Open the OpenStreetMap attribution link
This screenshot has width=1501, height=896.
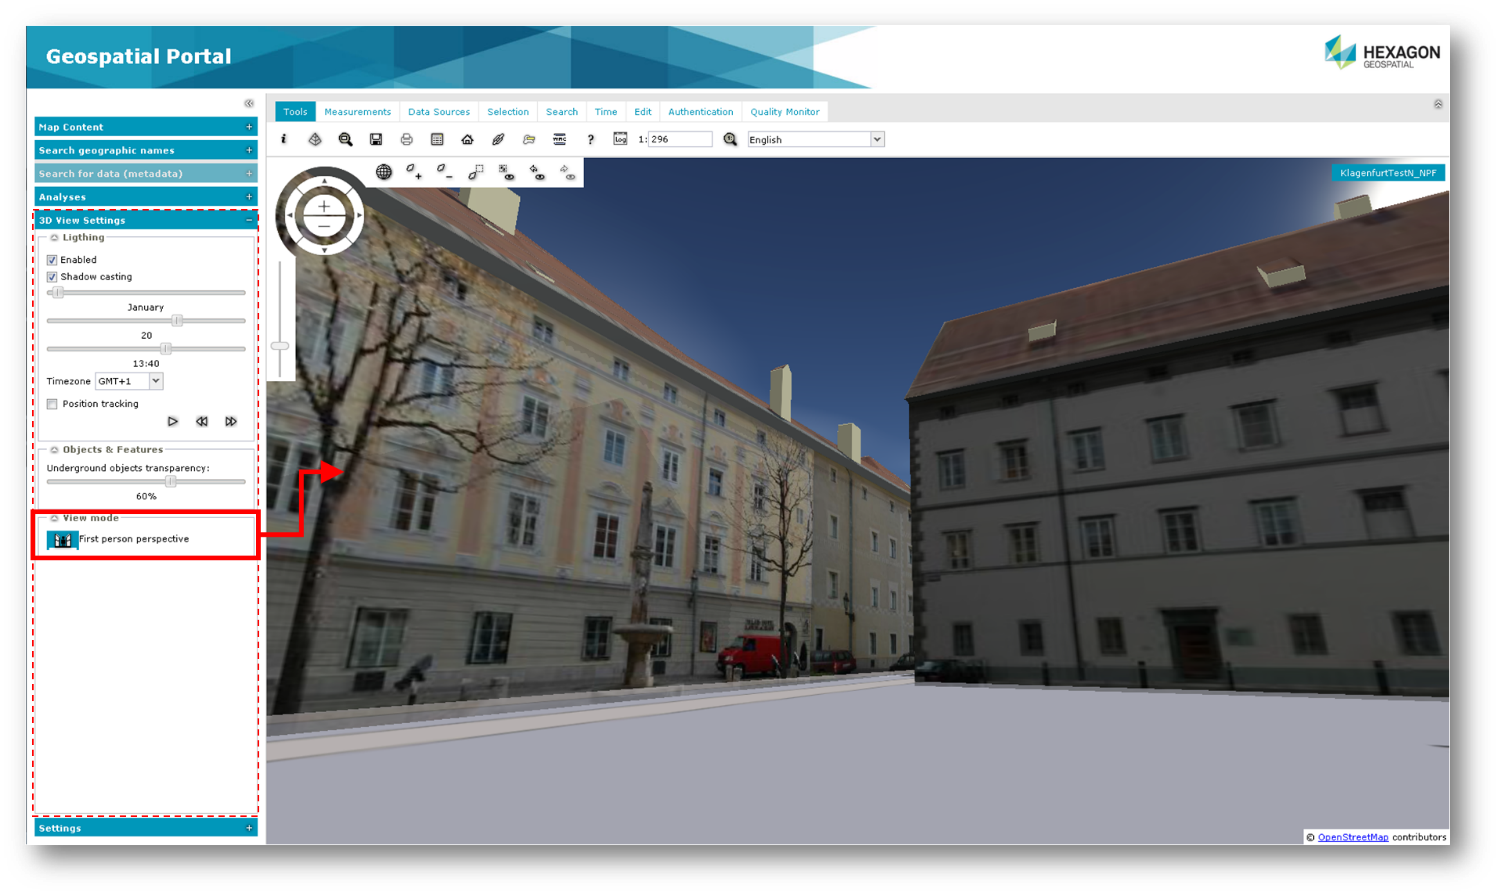[x=1352, y=837]
